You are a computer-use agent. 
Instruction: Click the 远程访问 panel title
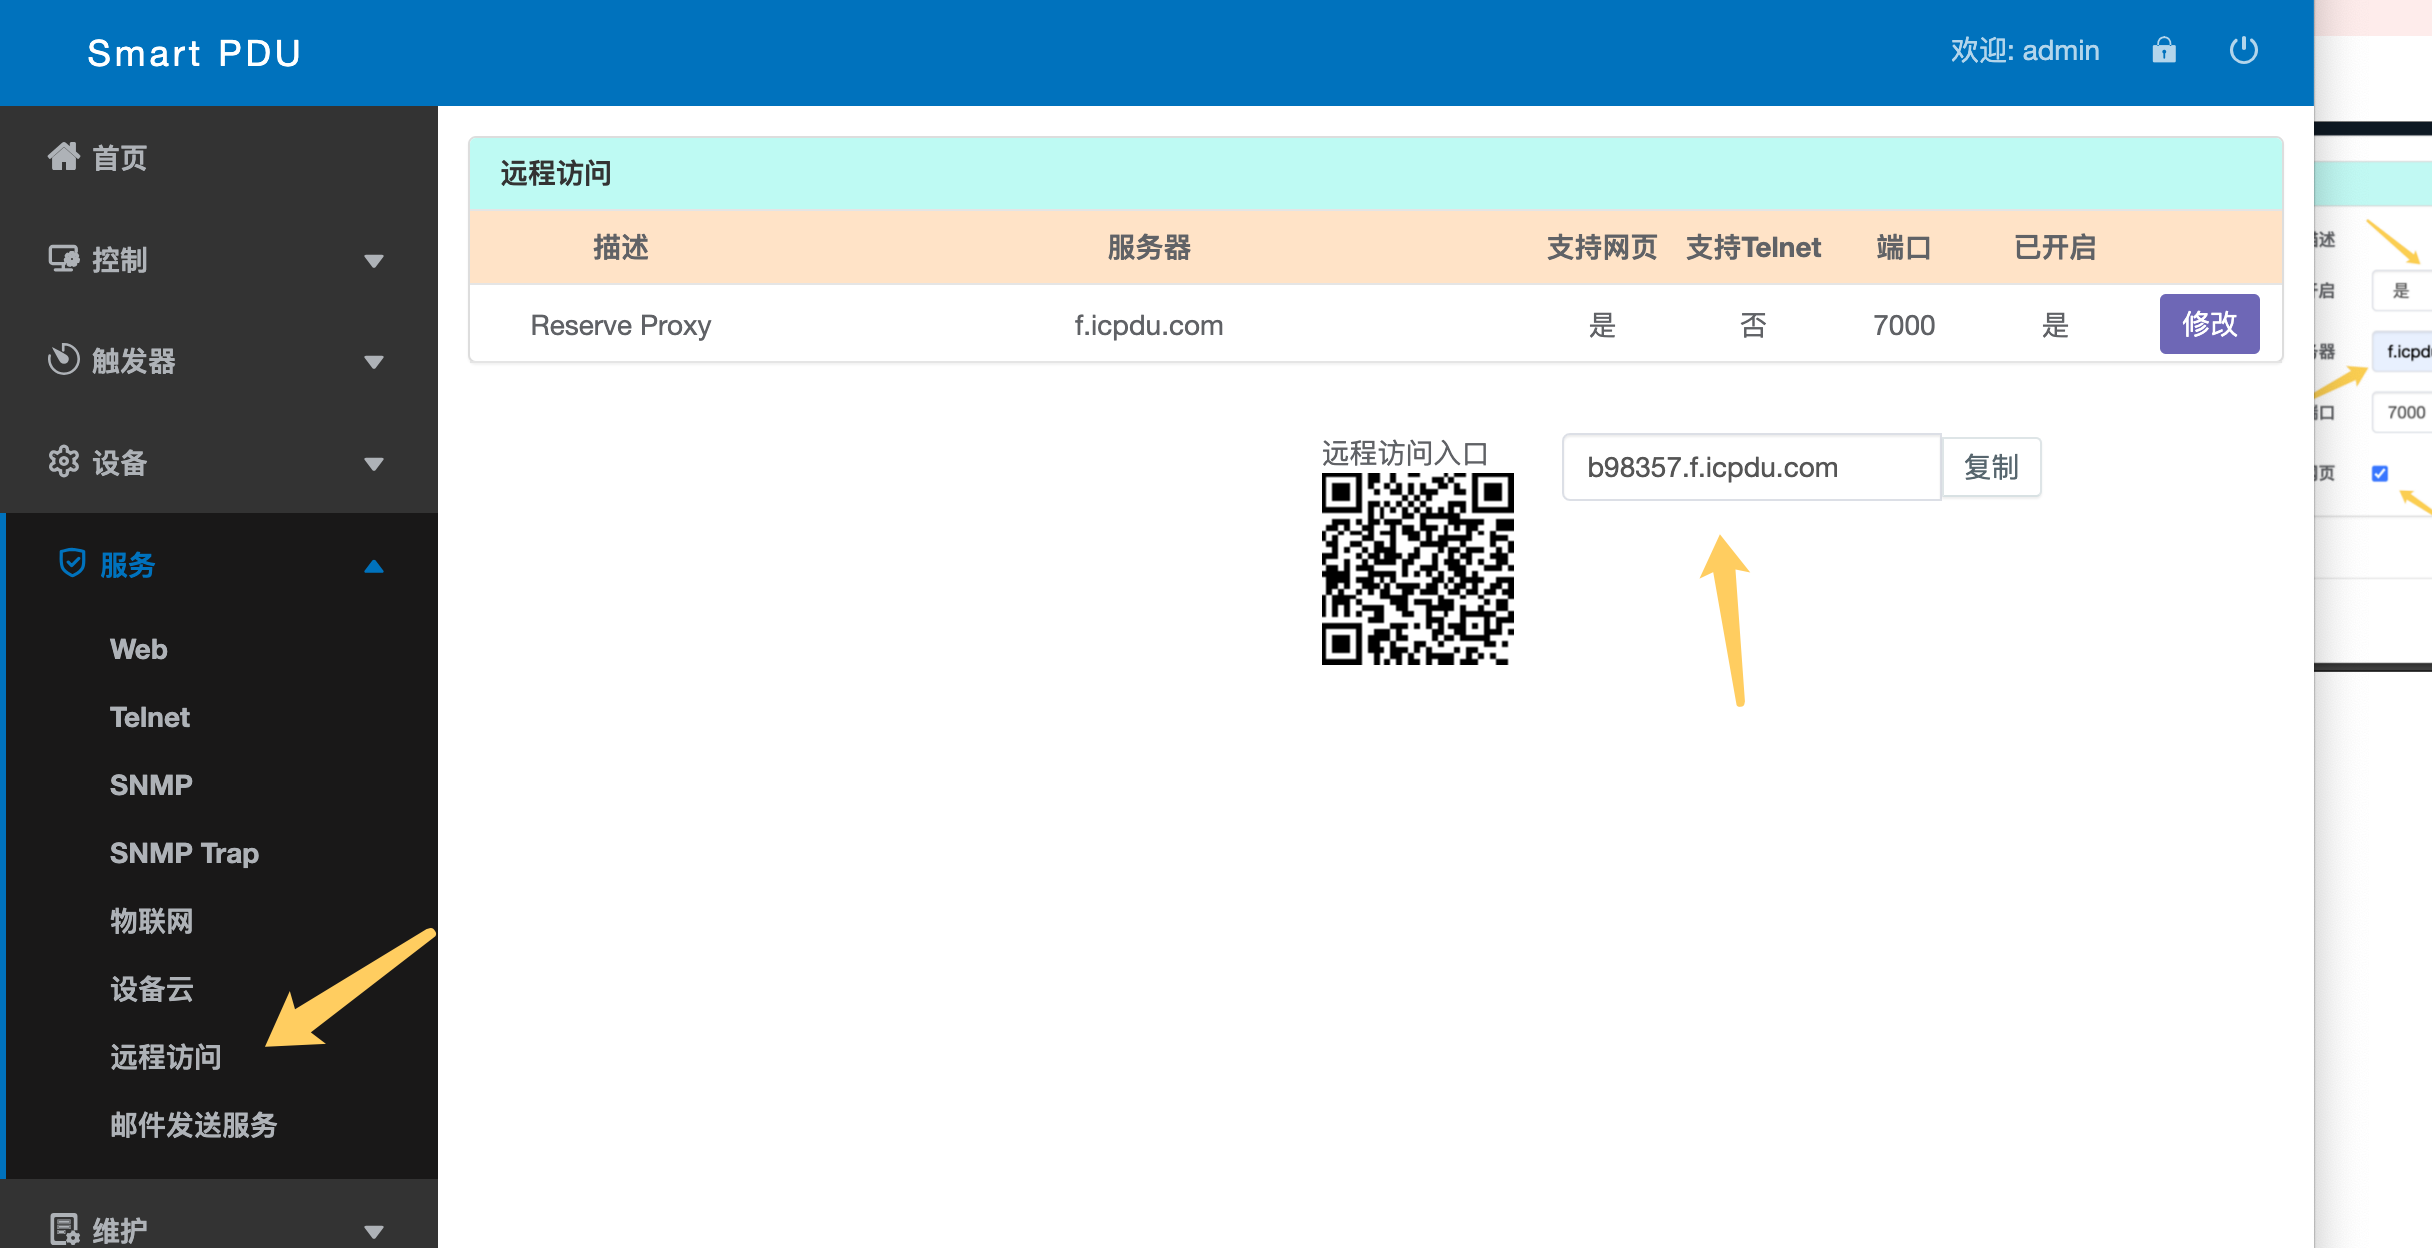(x=556, y=173)
